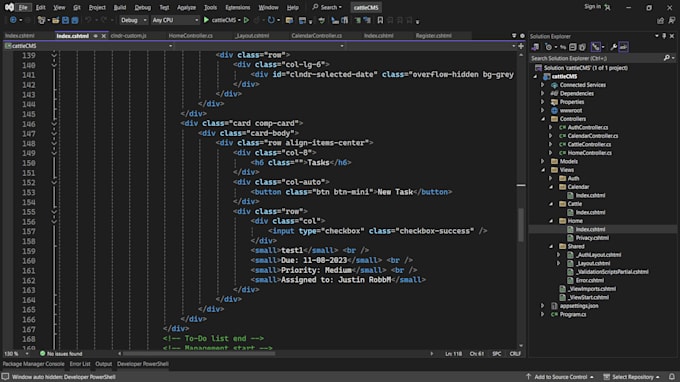Click the vertical editor scrollbar thumb
This screenshot has height=382, width=680.
(x=521, y=225)
